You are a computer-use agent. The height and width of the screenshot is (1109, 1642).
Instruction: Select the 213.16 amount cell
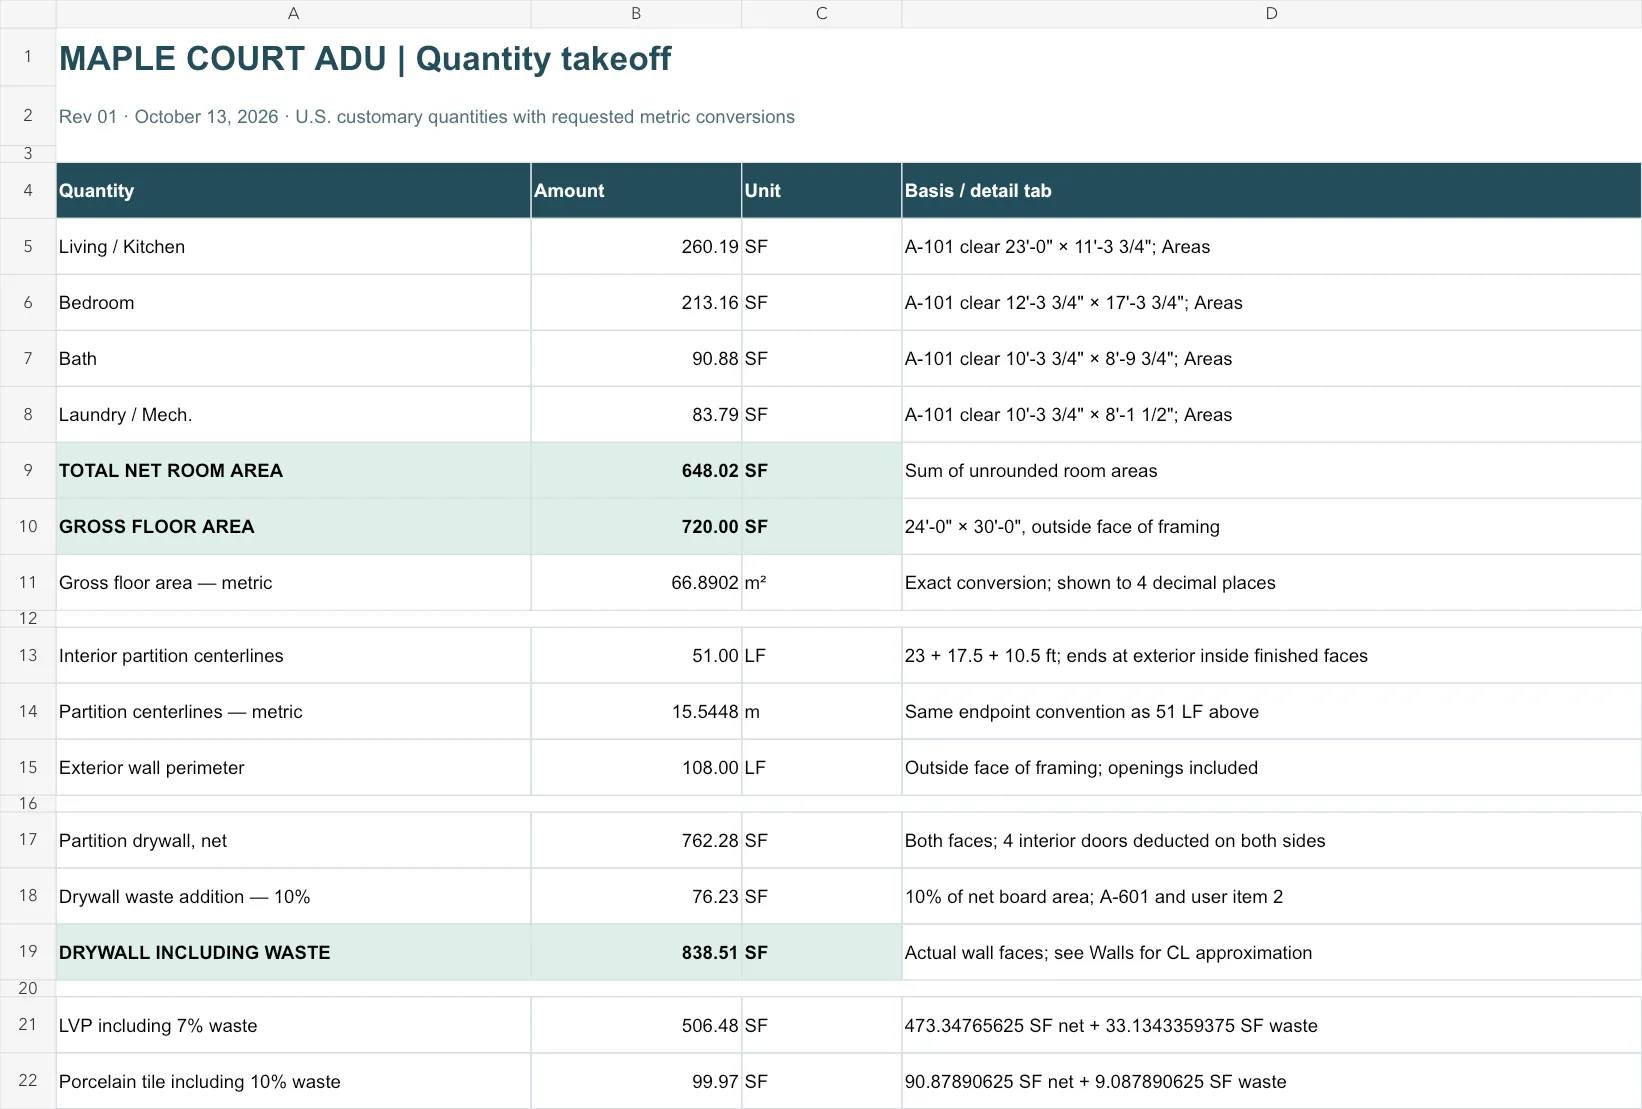pos(636,303)
